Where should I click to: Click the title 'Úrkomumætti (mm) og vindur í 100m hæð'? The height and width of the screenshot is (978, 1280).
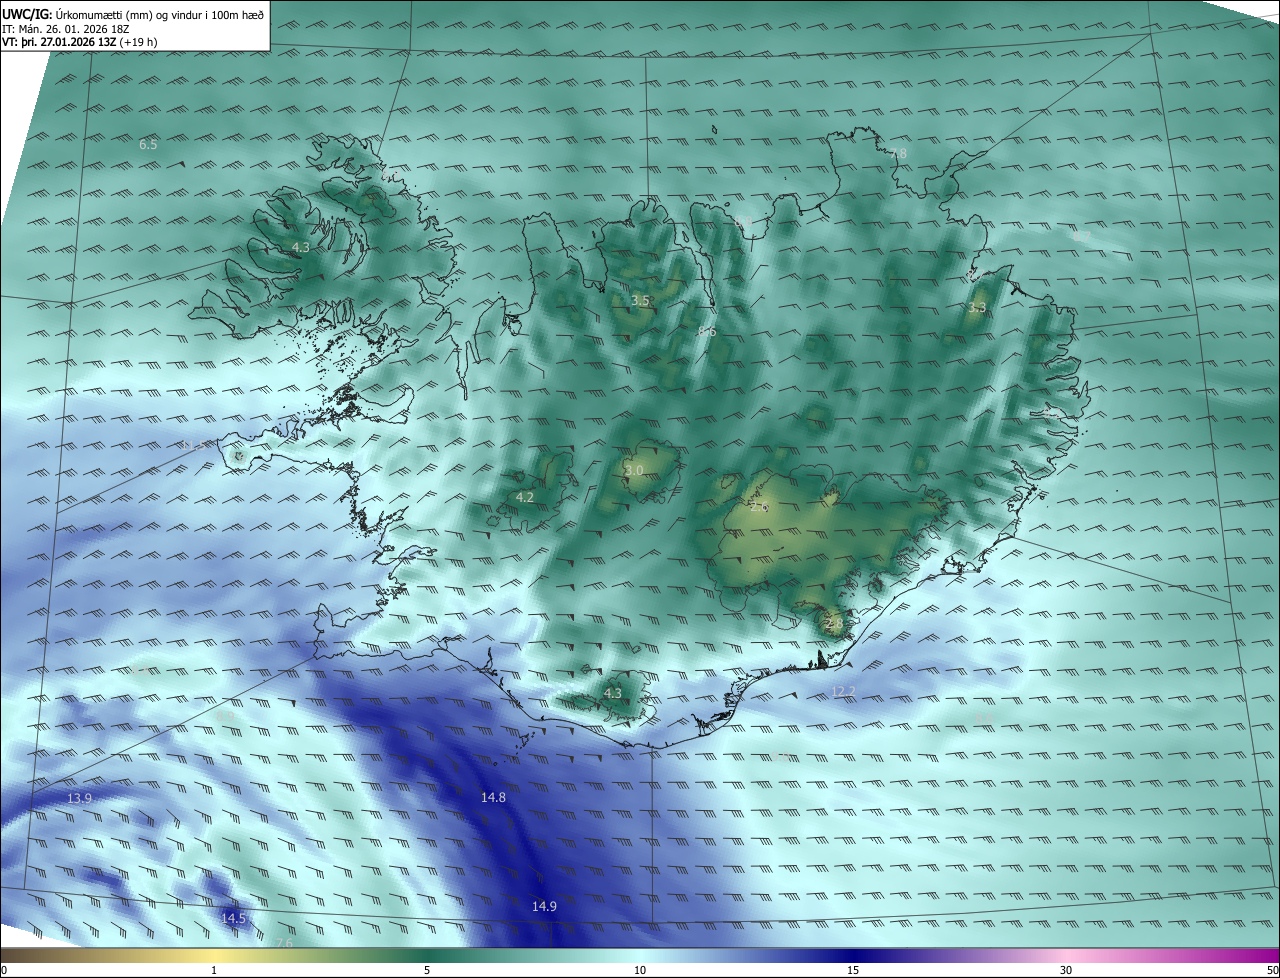pyautogui.click(x=160, y=13)
